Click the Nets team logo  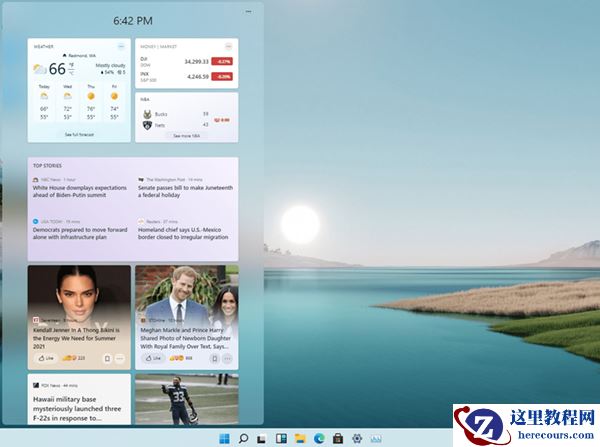[x=147, y=125]
